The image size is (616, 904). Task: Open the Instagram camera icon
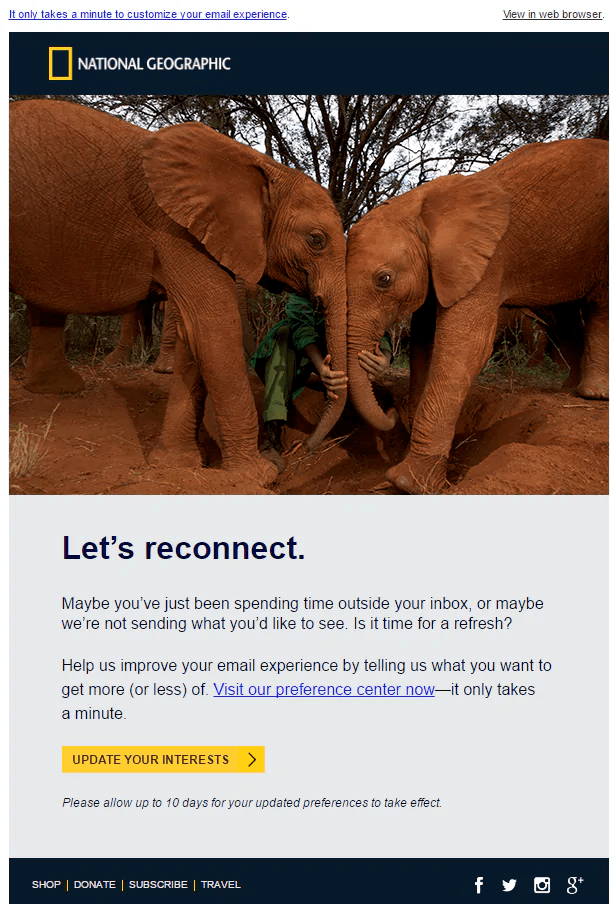click(542, 884)
